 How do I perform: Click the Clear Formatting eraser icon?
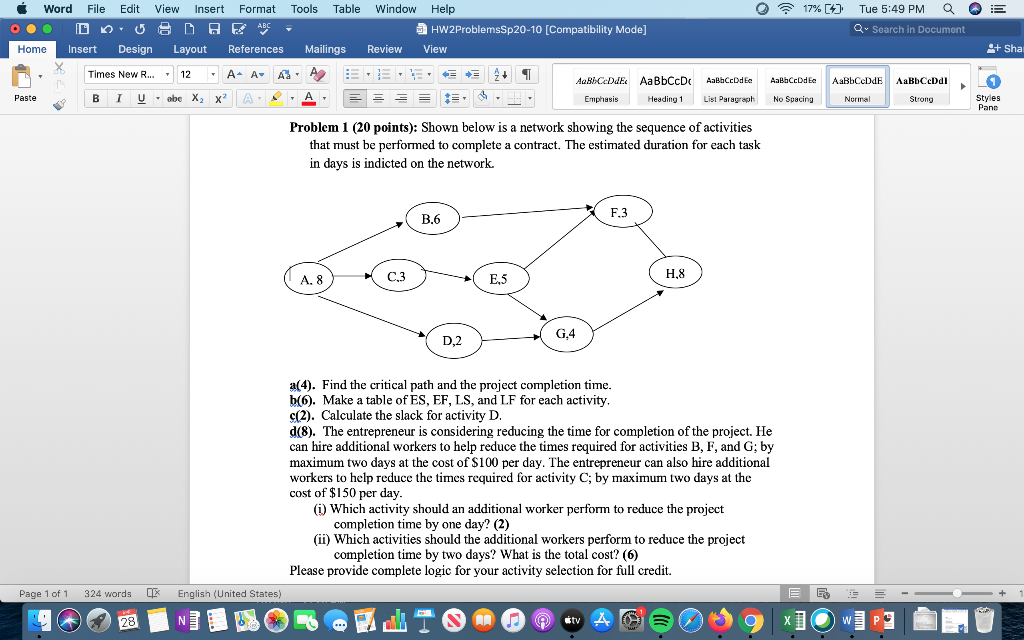tap(317, 74)
